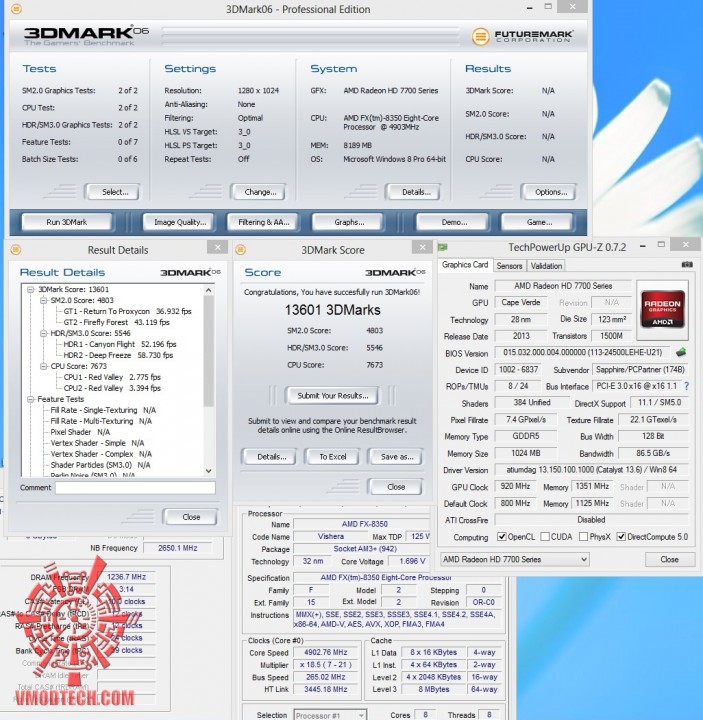Switch to the Validation tab in GPU-Z
Image resolution: width=703 pixels, height=720 pixels.
pos(546,266)
